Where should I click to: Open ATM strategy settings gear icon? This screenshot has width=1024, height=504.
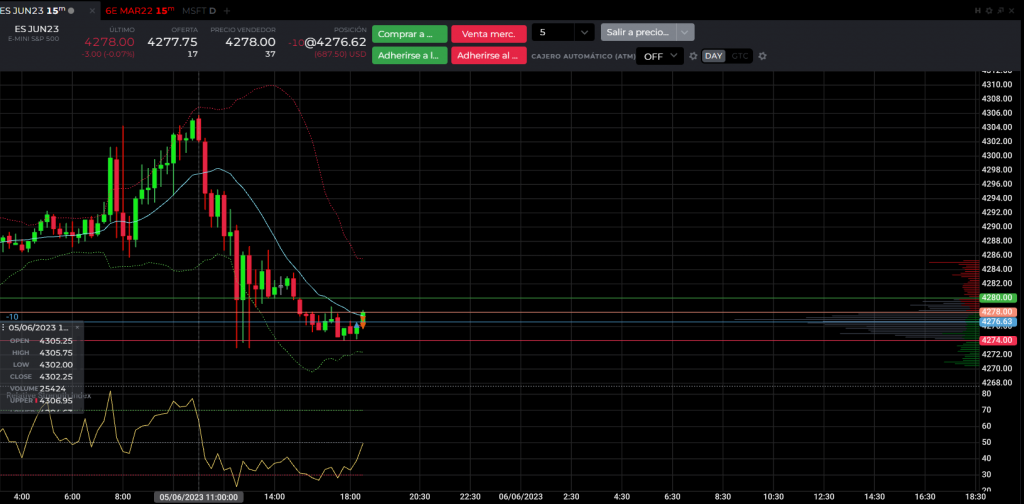coord(693,56)
